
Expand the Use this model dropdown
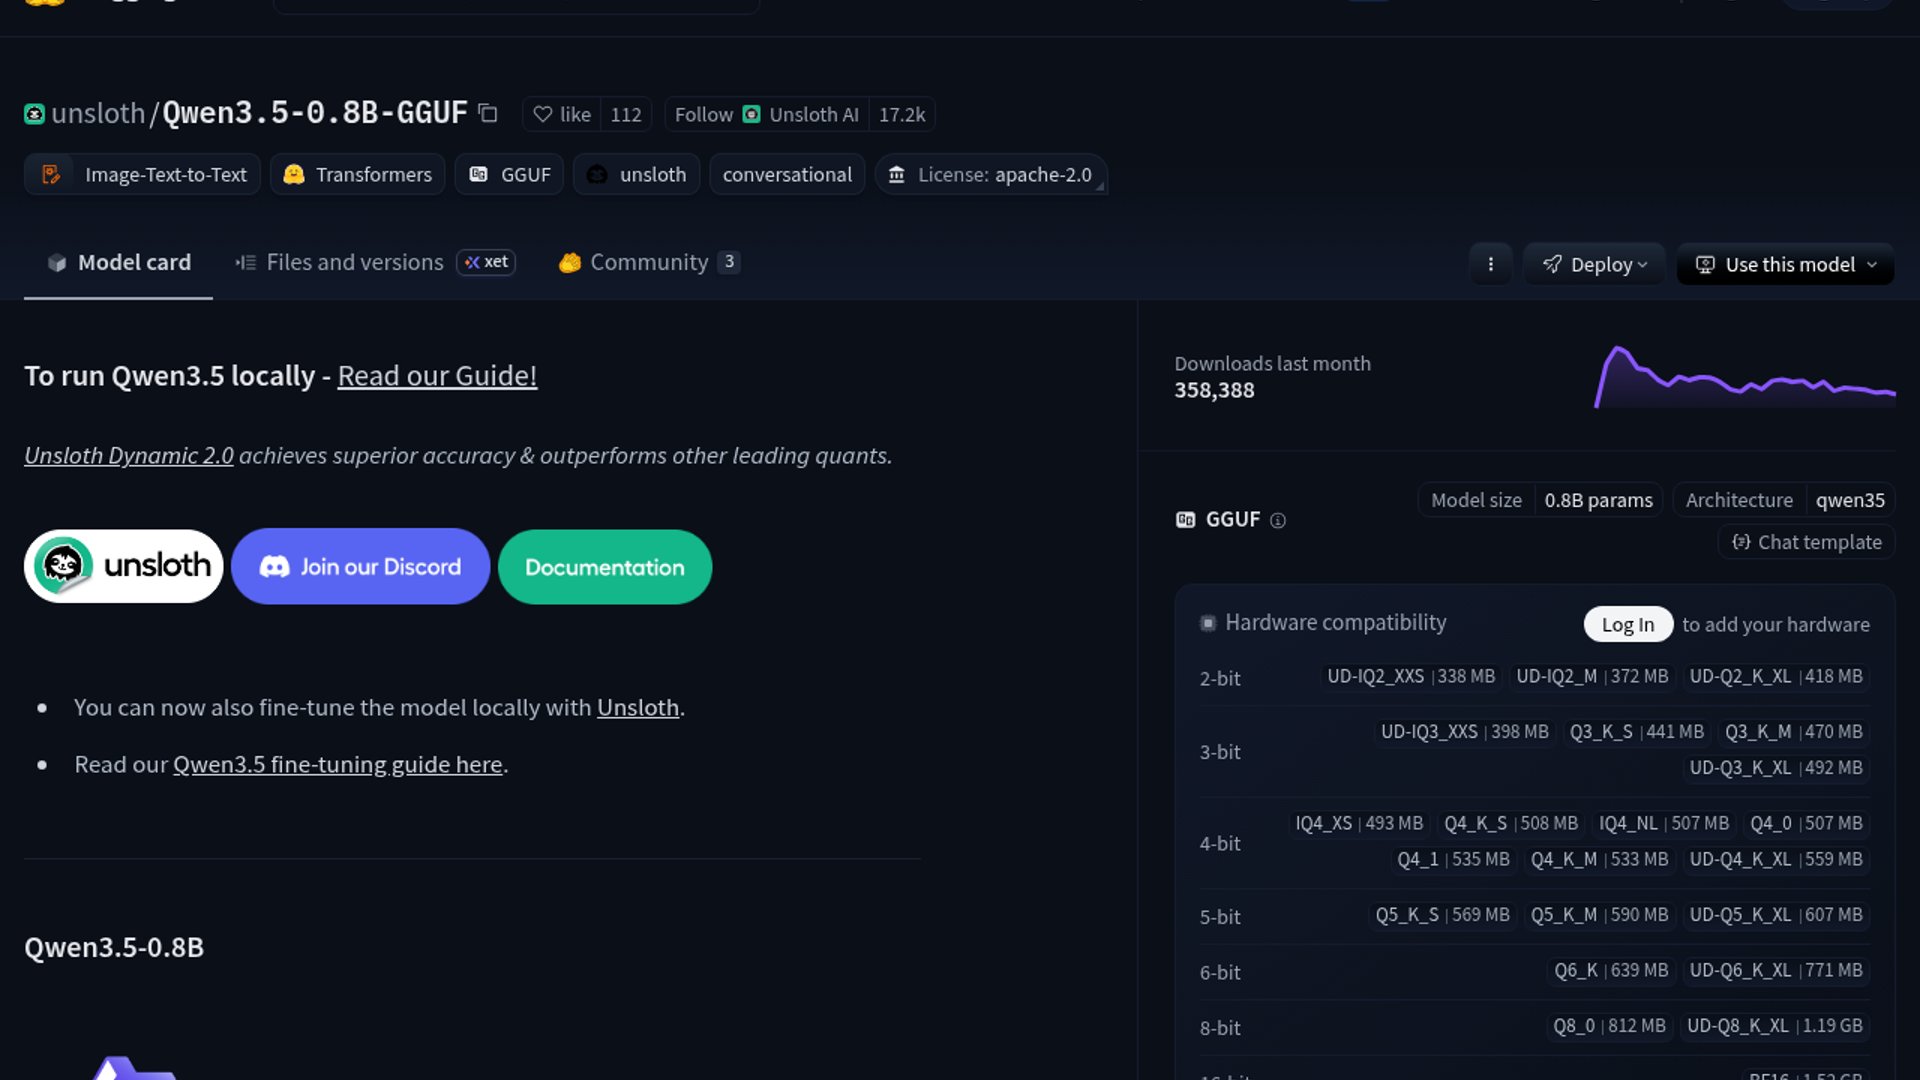pyautogui.click(x=1785, y=264)
